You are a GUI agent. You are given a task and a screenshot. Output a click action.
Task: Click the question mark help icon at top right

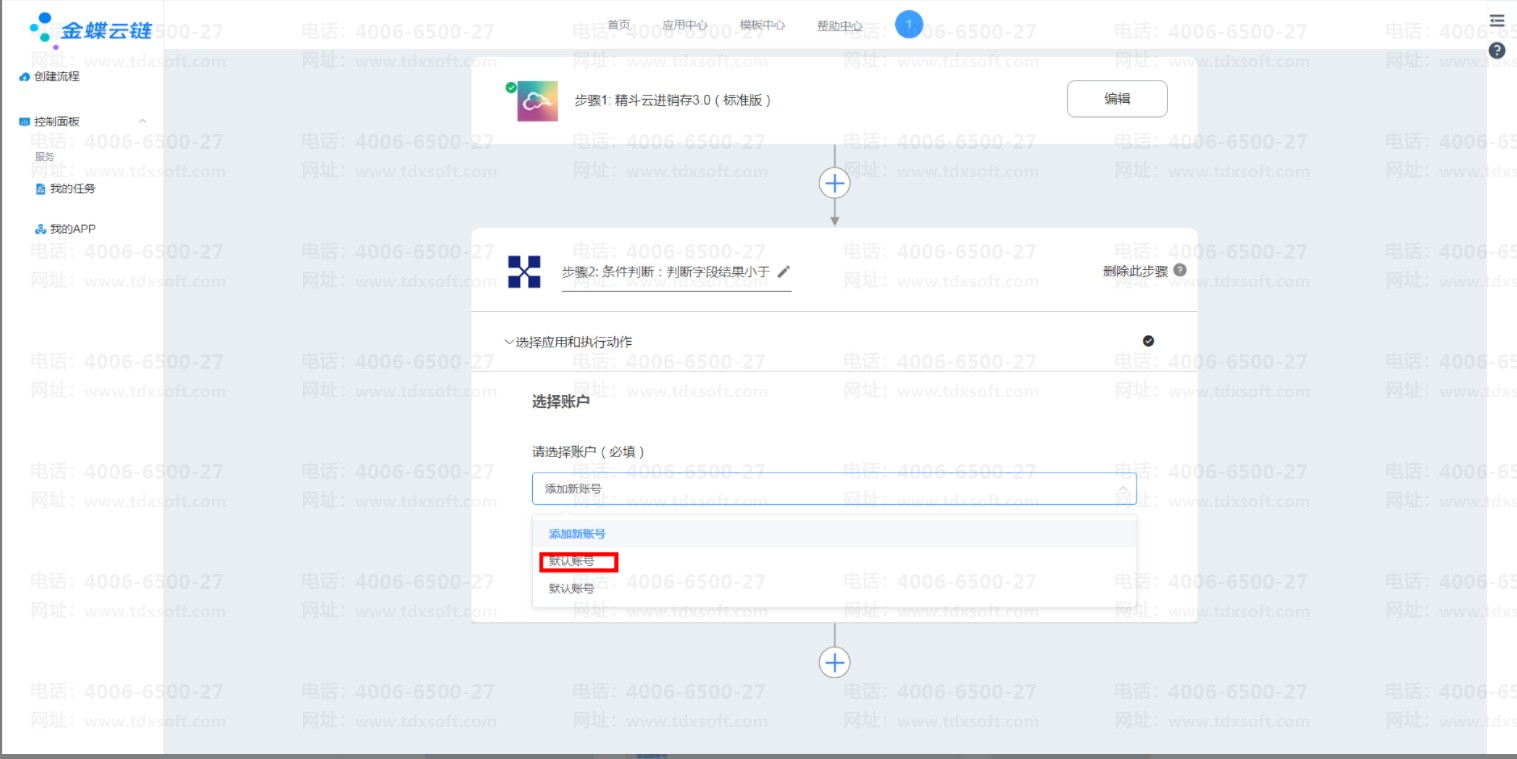[1496, 50]
